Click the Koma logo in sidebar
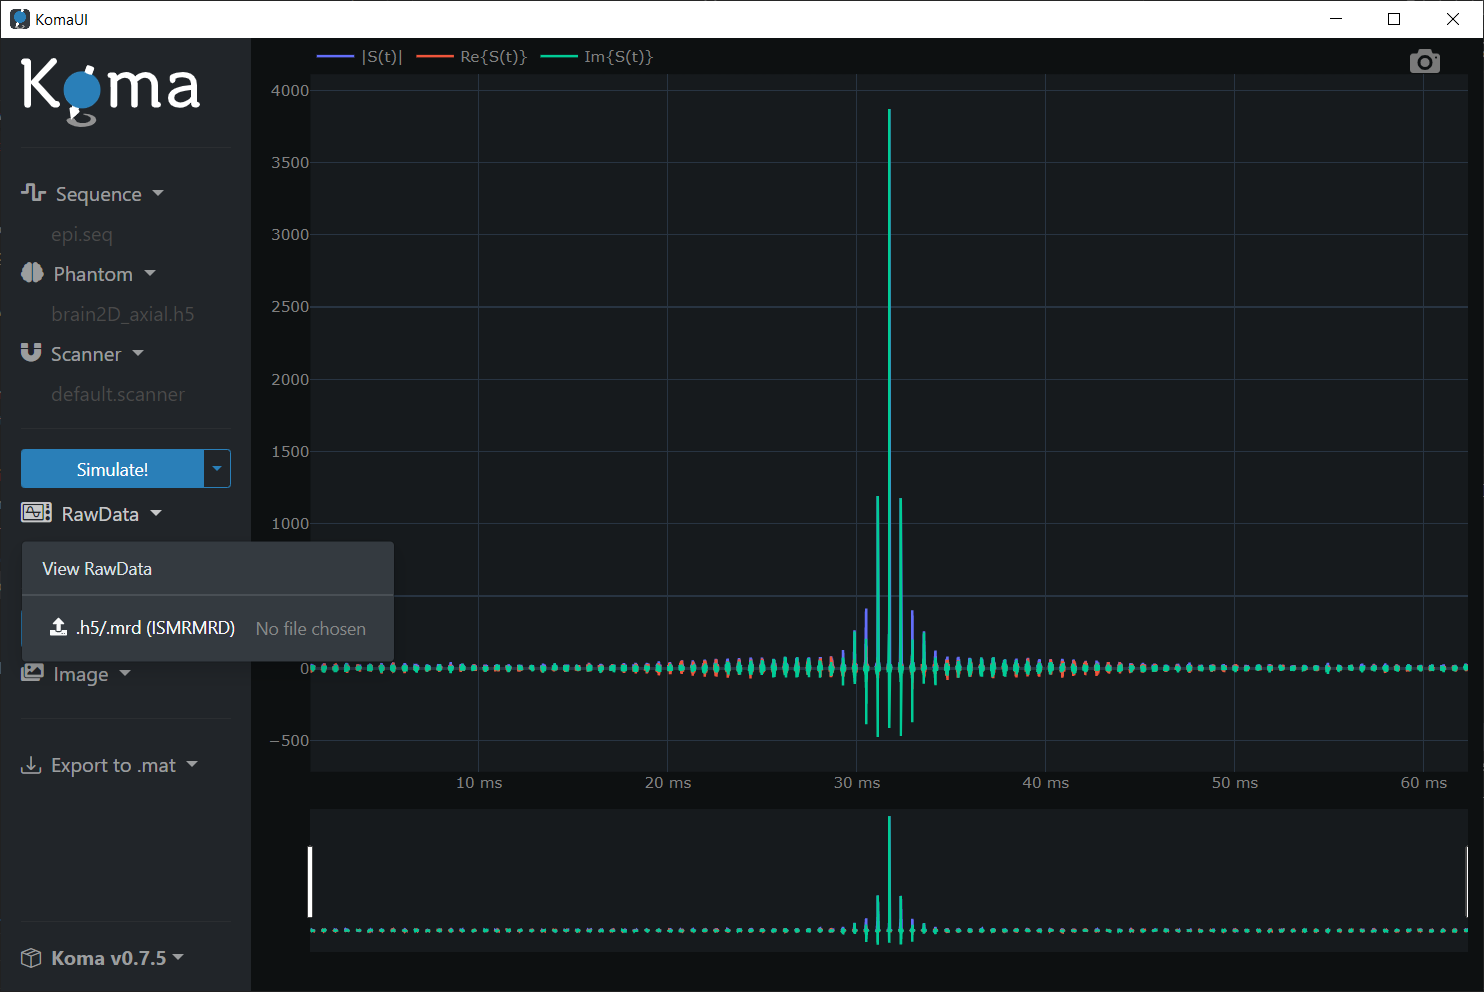 pyautogui.click(x=110, y=90)
